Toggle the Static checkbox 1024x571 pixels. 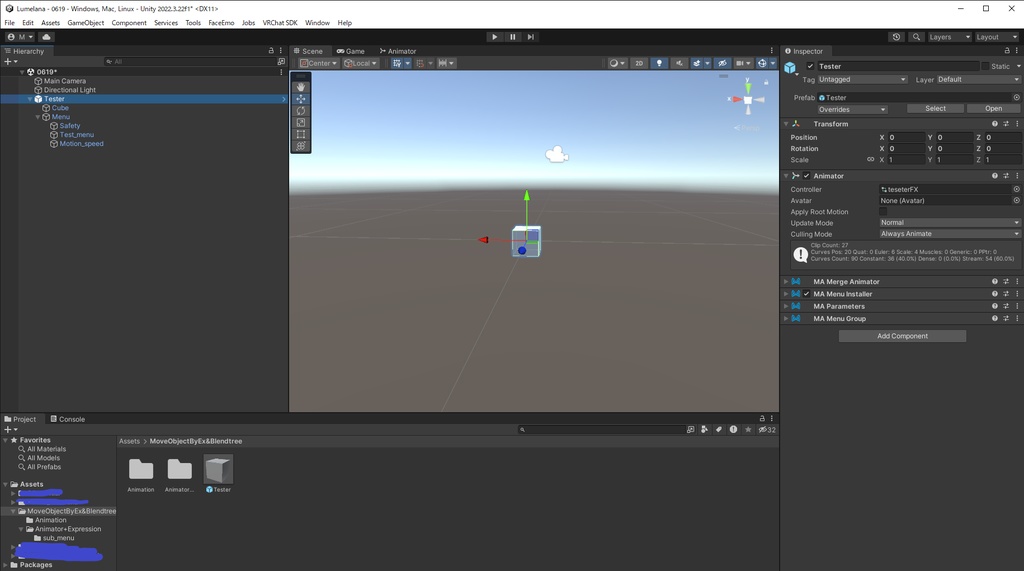985,66
